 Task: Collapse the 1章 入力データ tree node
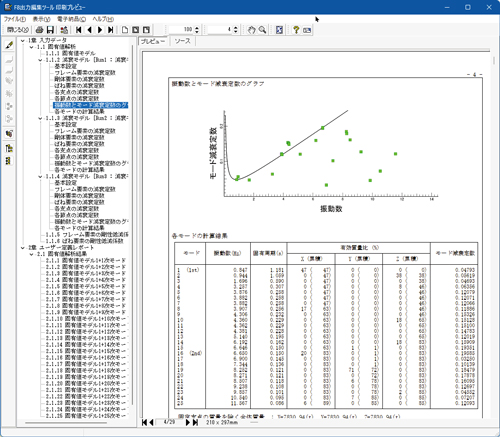pos(23,41)
